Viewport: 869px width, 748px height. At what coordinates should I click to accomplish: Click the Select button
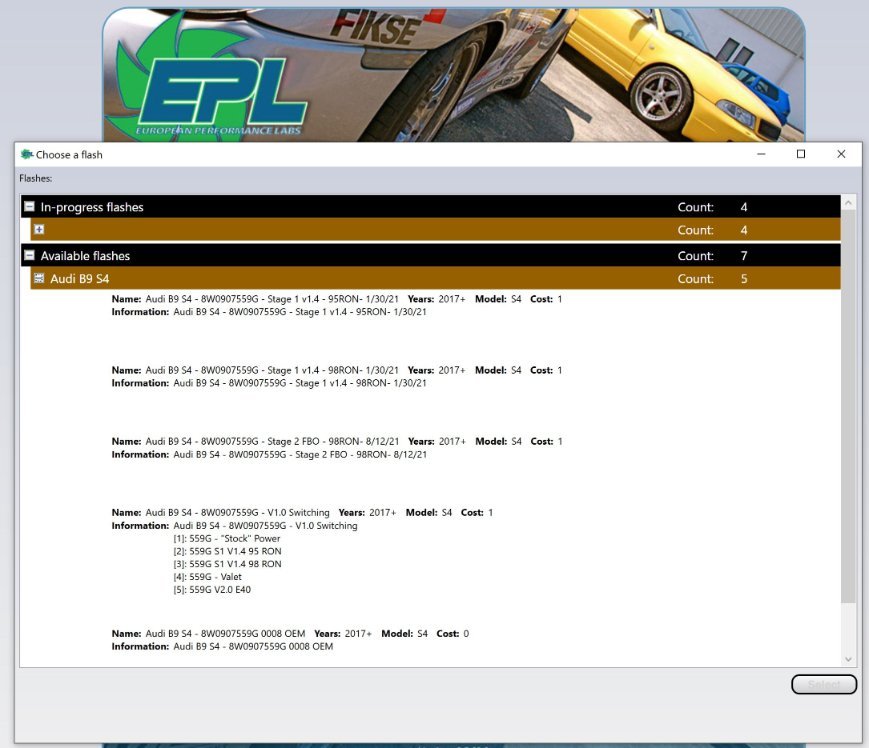[x=824, y=685]
